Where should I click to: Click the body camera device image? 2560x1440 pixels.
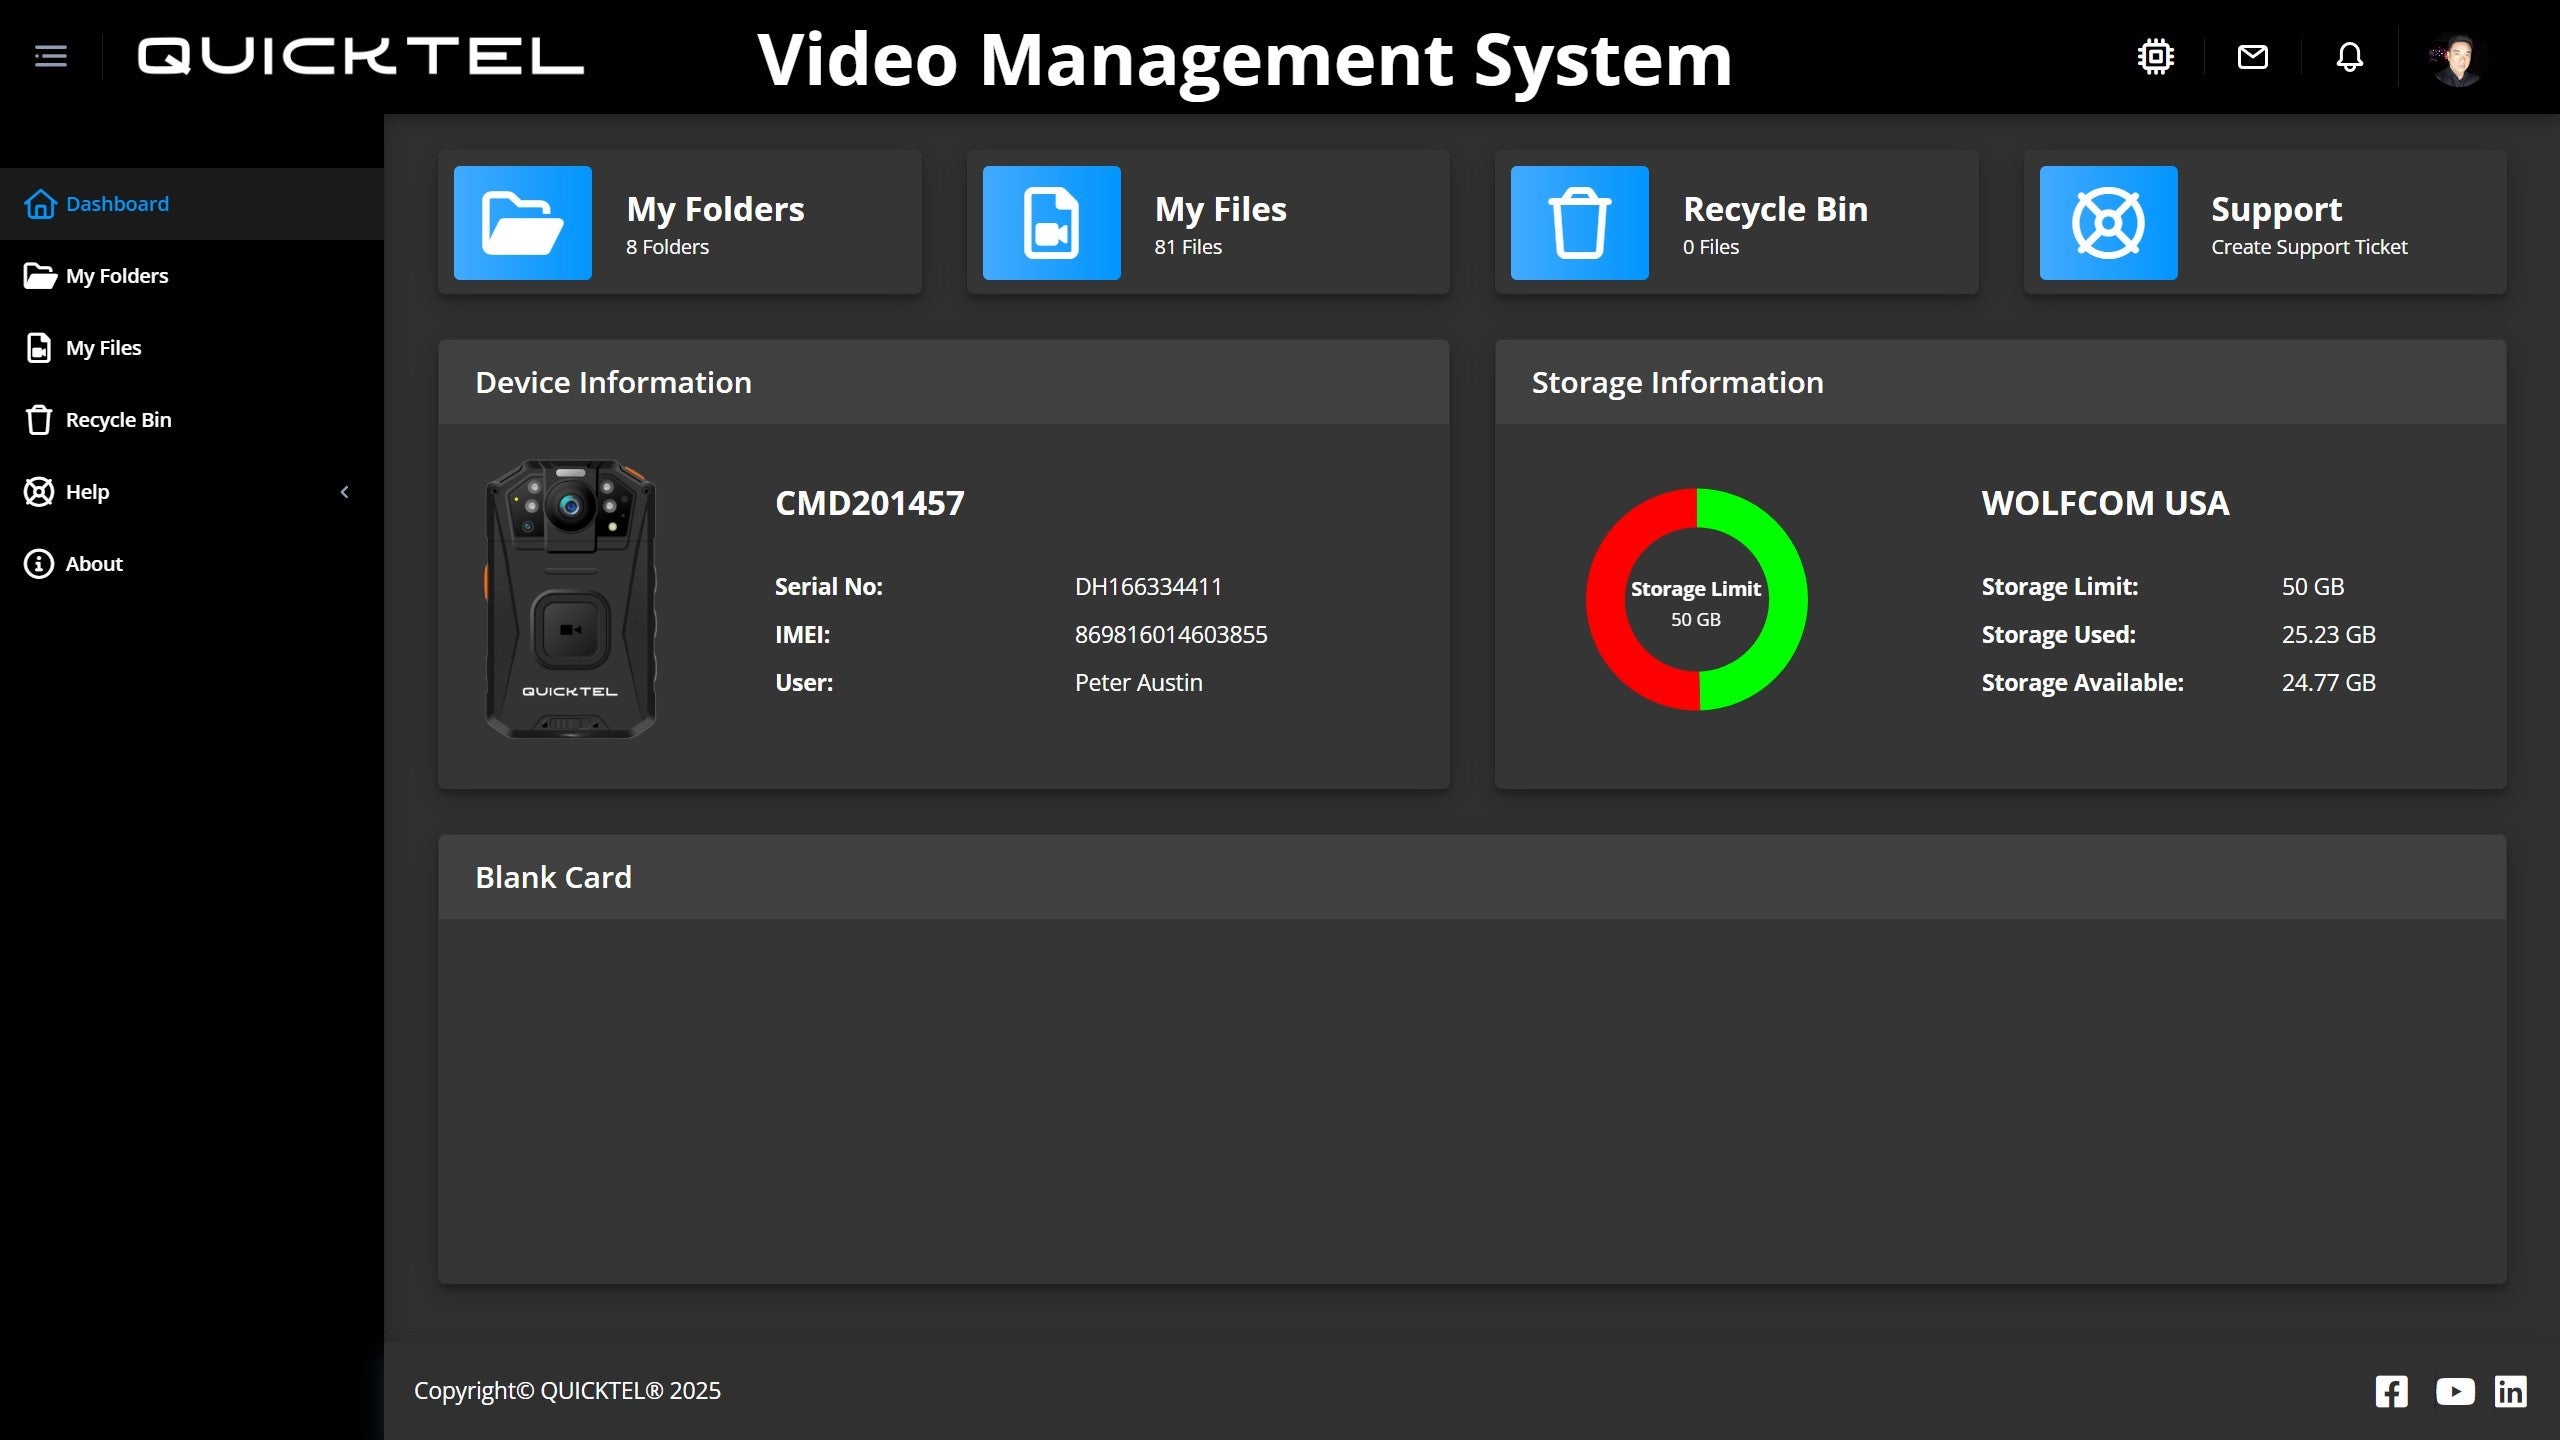tap(570, 600)
